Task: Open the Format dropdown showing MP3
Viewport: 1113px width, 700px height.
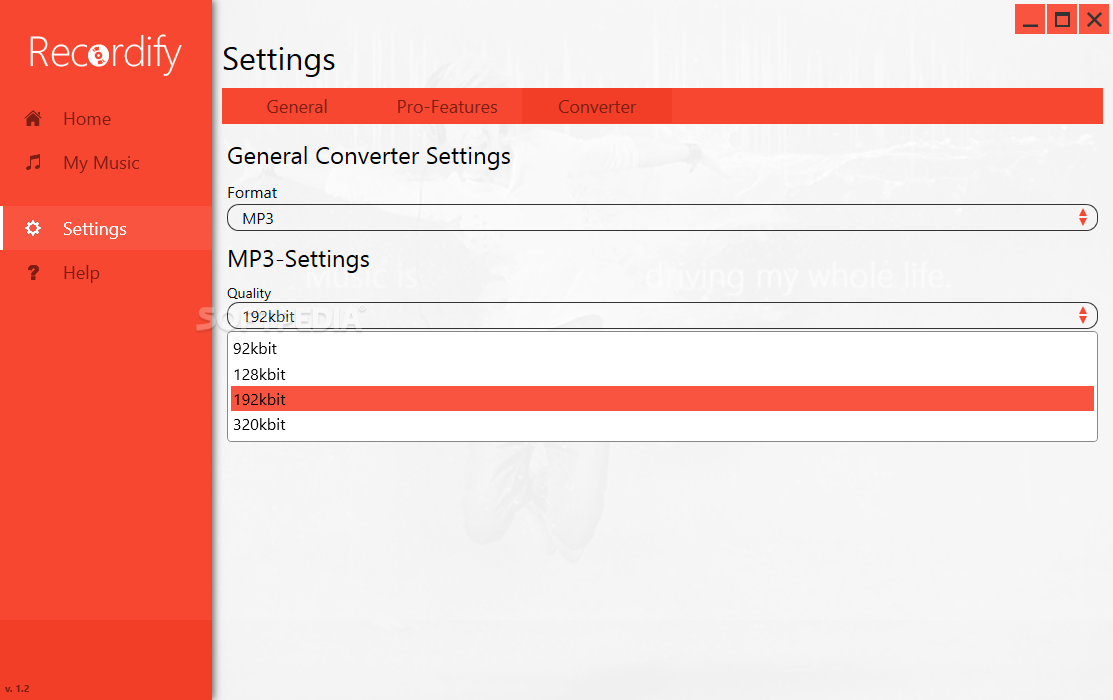Action: [x=662, y=218]
